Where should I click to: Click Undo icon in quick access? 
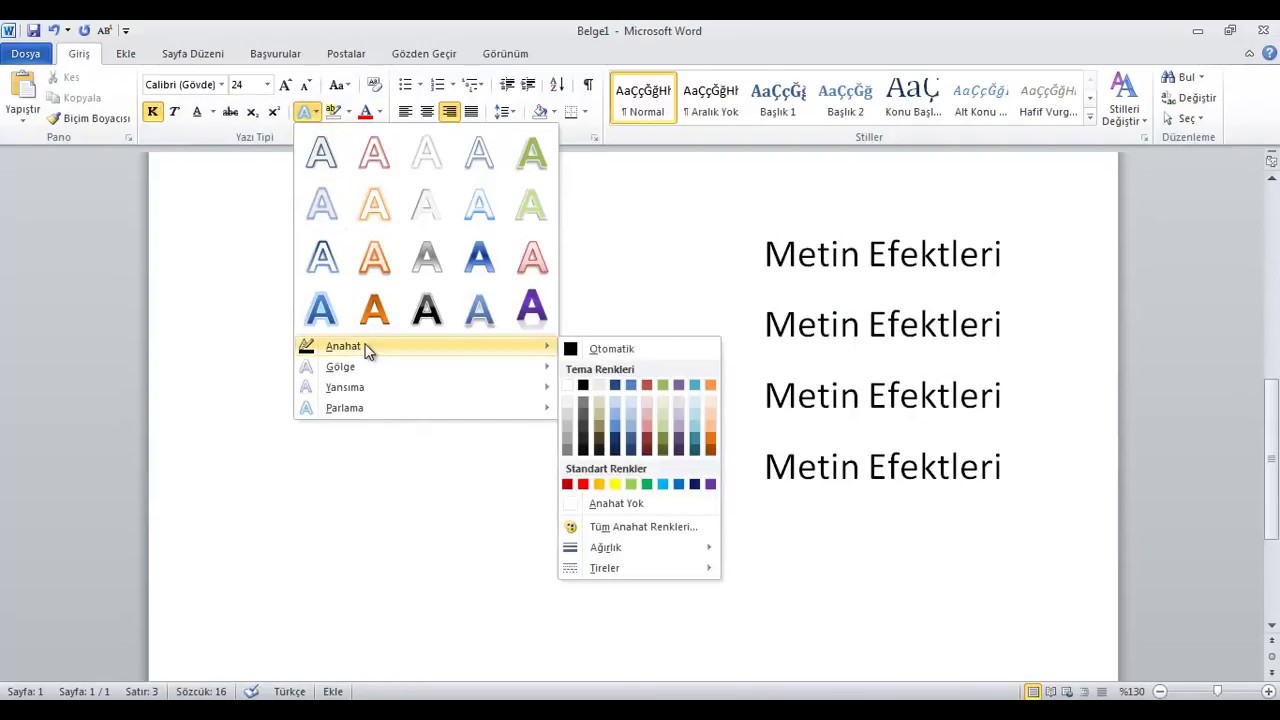click(x=54, y=31)
